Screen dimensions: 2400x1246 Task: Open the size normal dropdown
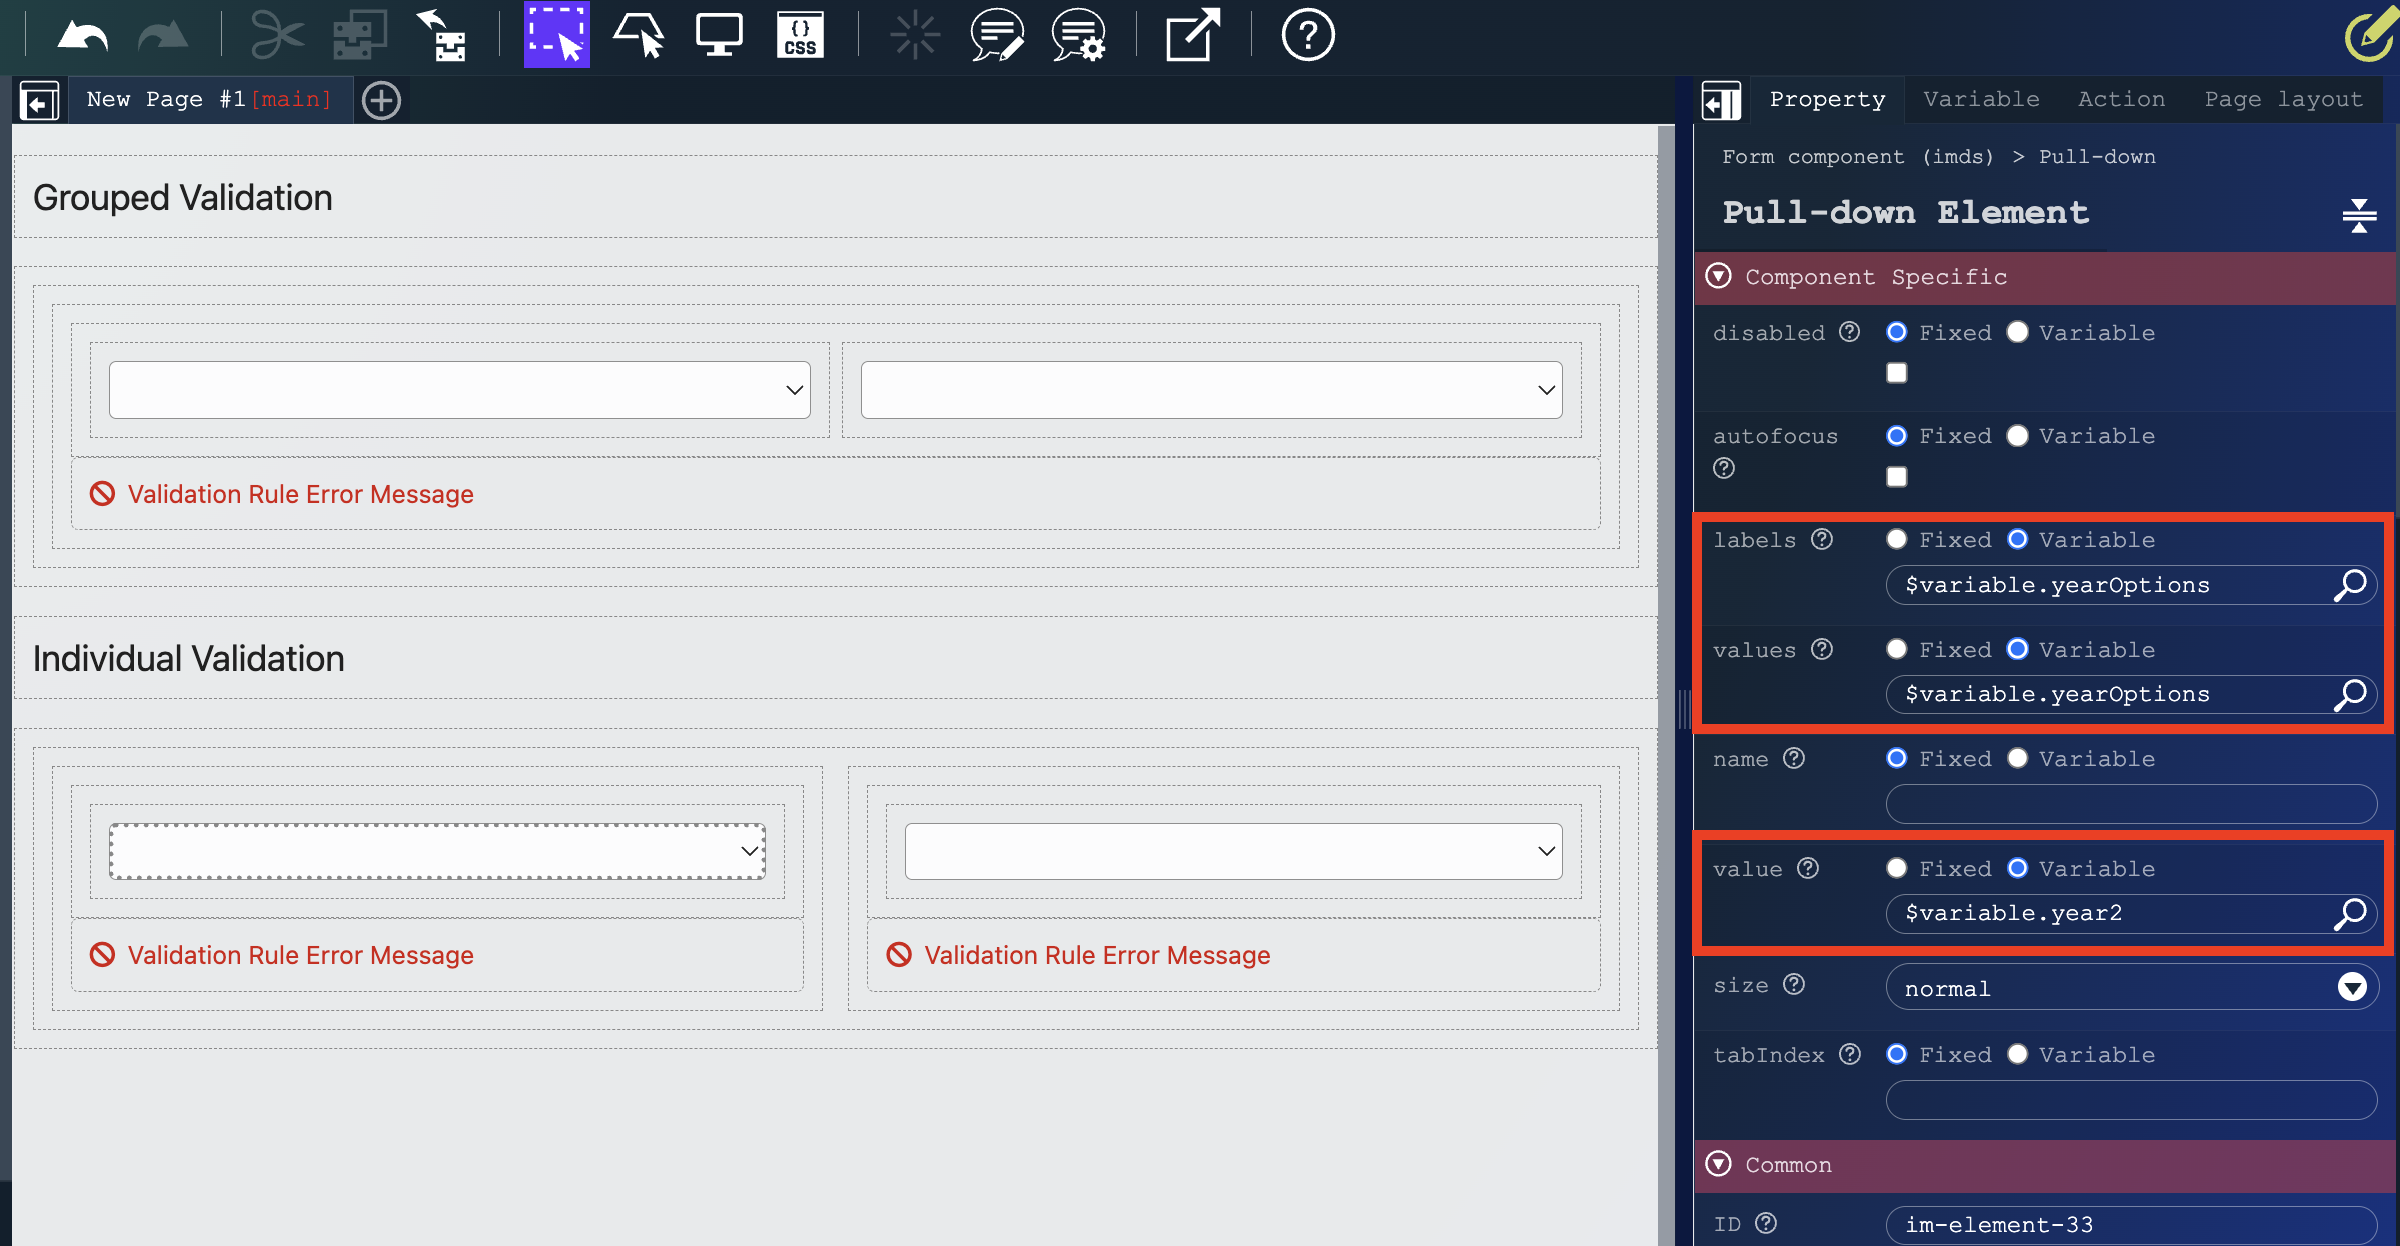point(2131,988)
